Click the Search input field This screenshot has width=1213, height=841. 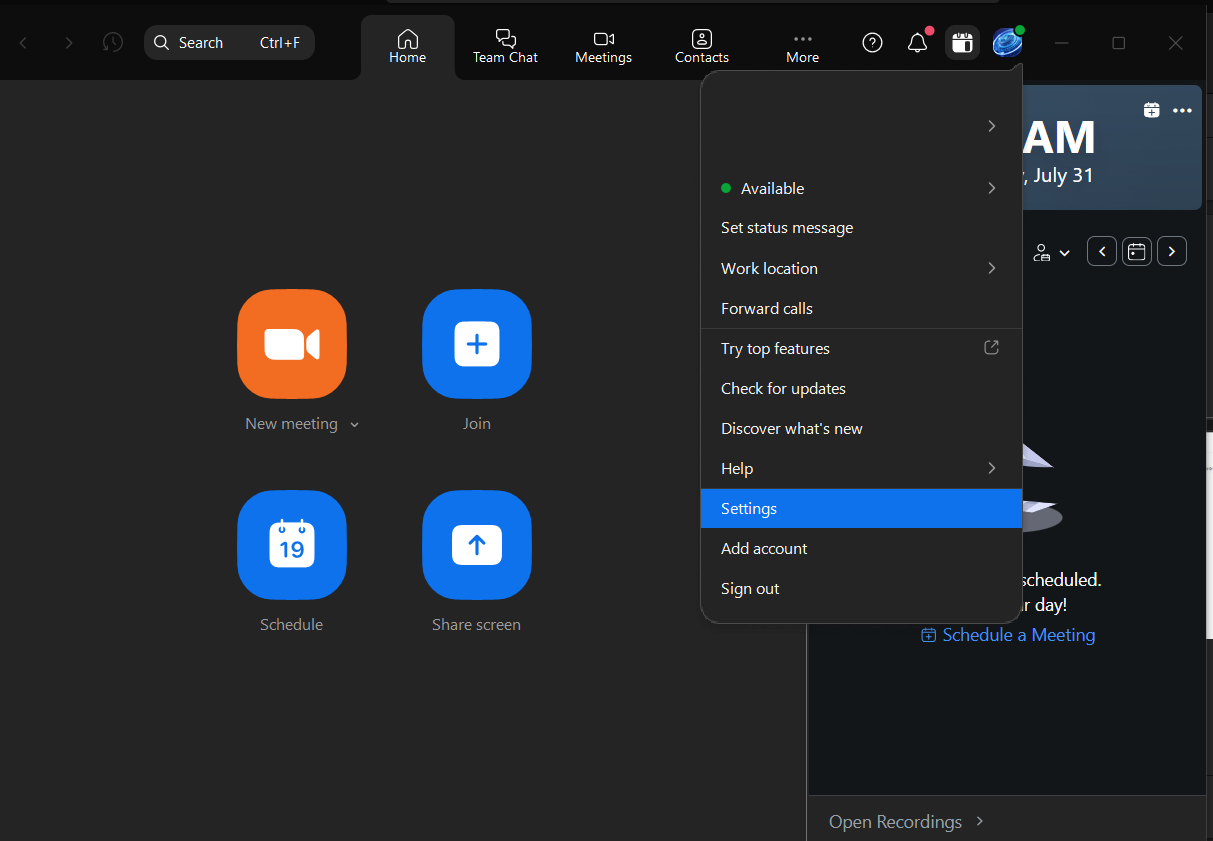(229, 43)
